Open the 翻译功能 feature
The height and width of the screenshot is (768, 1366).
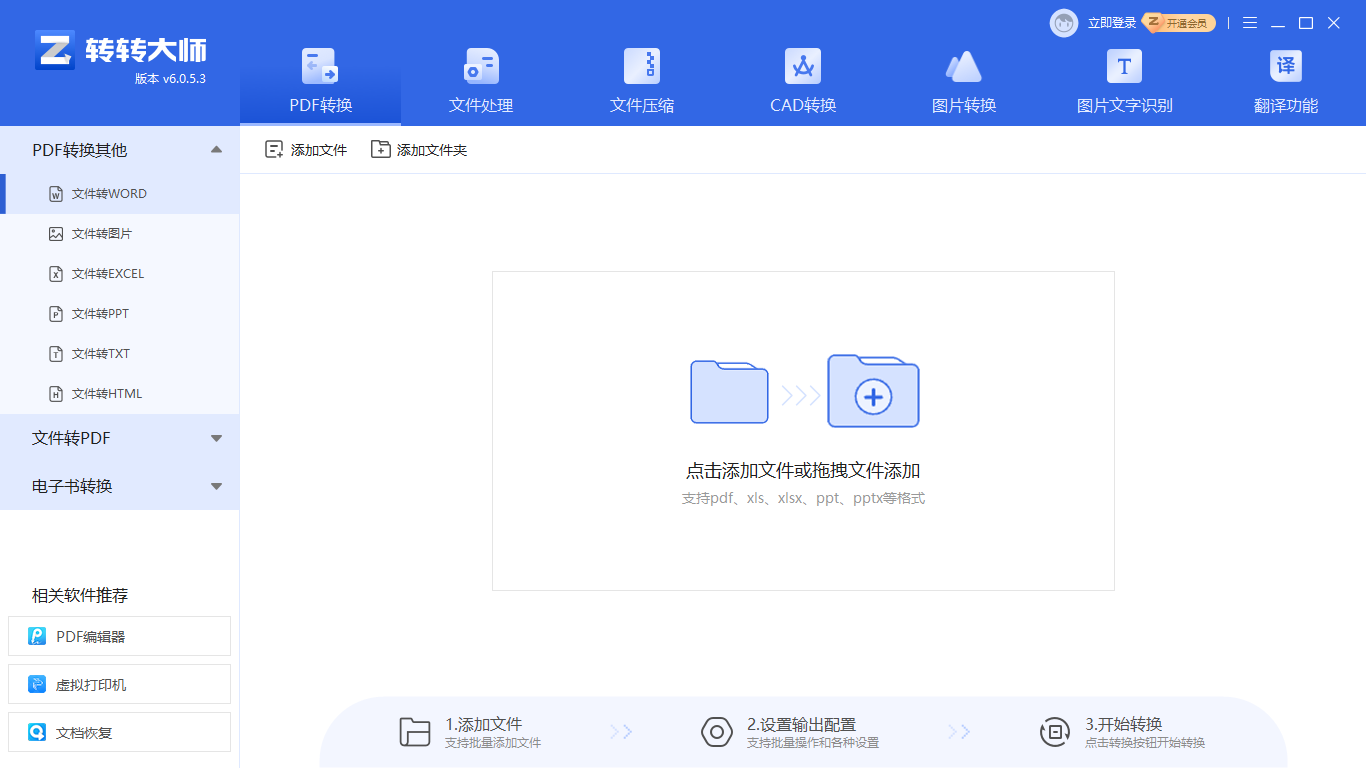[1285, 66]
